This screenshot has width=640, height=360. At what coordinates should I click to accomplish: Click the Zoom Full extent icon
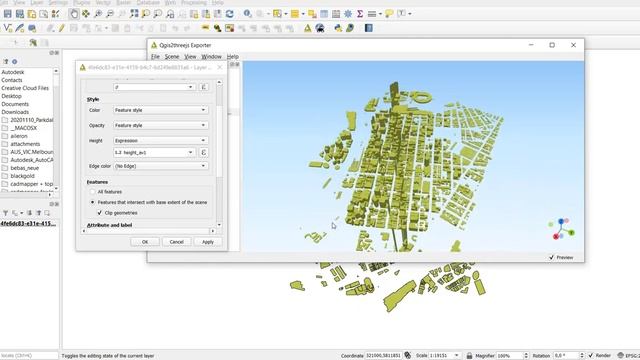pyautogui.click(x=134, y=14)
